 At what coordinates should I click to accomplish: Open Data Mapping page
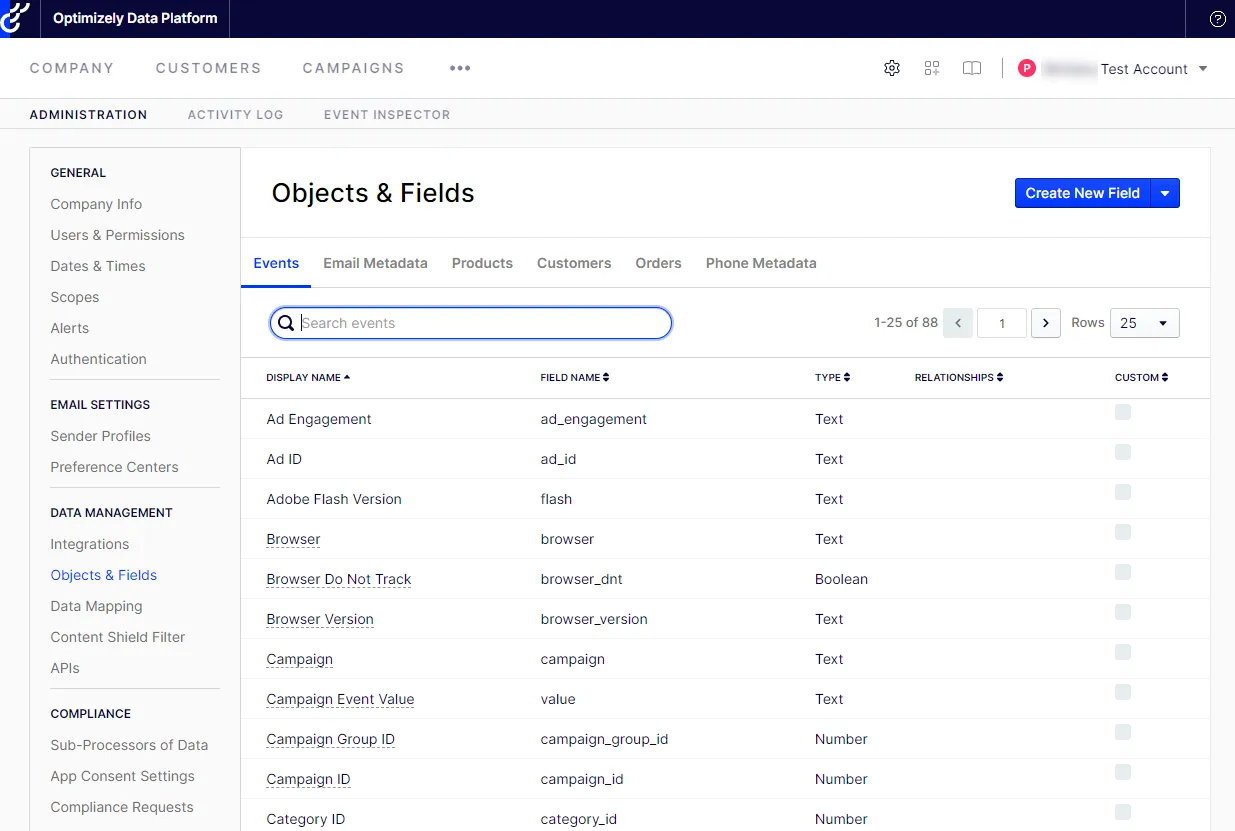click(96, 606)
